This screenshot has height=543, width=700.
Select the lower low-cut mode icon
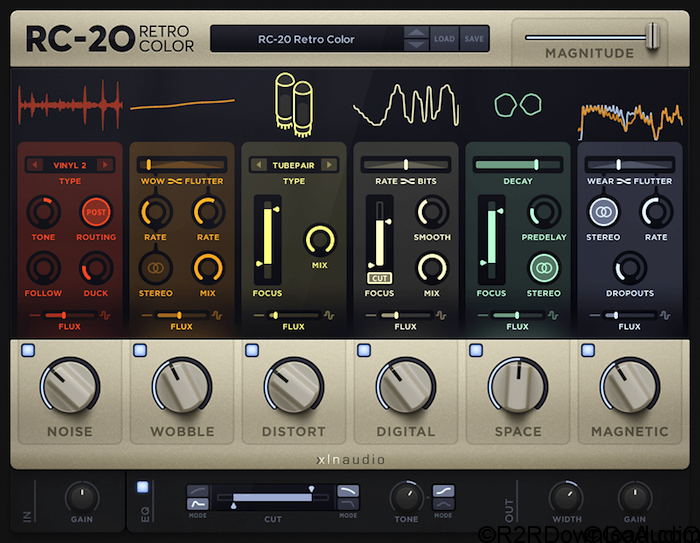[x=197, y=504]
